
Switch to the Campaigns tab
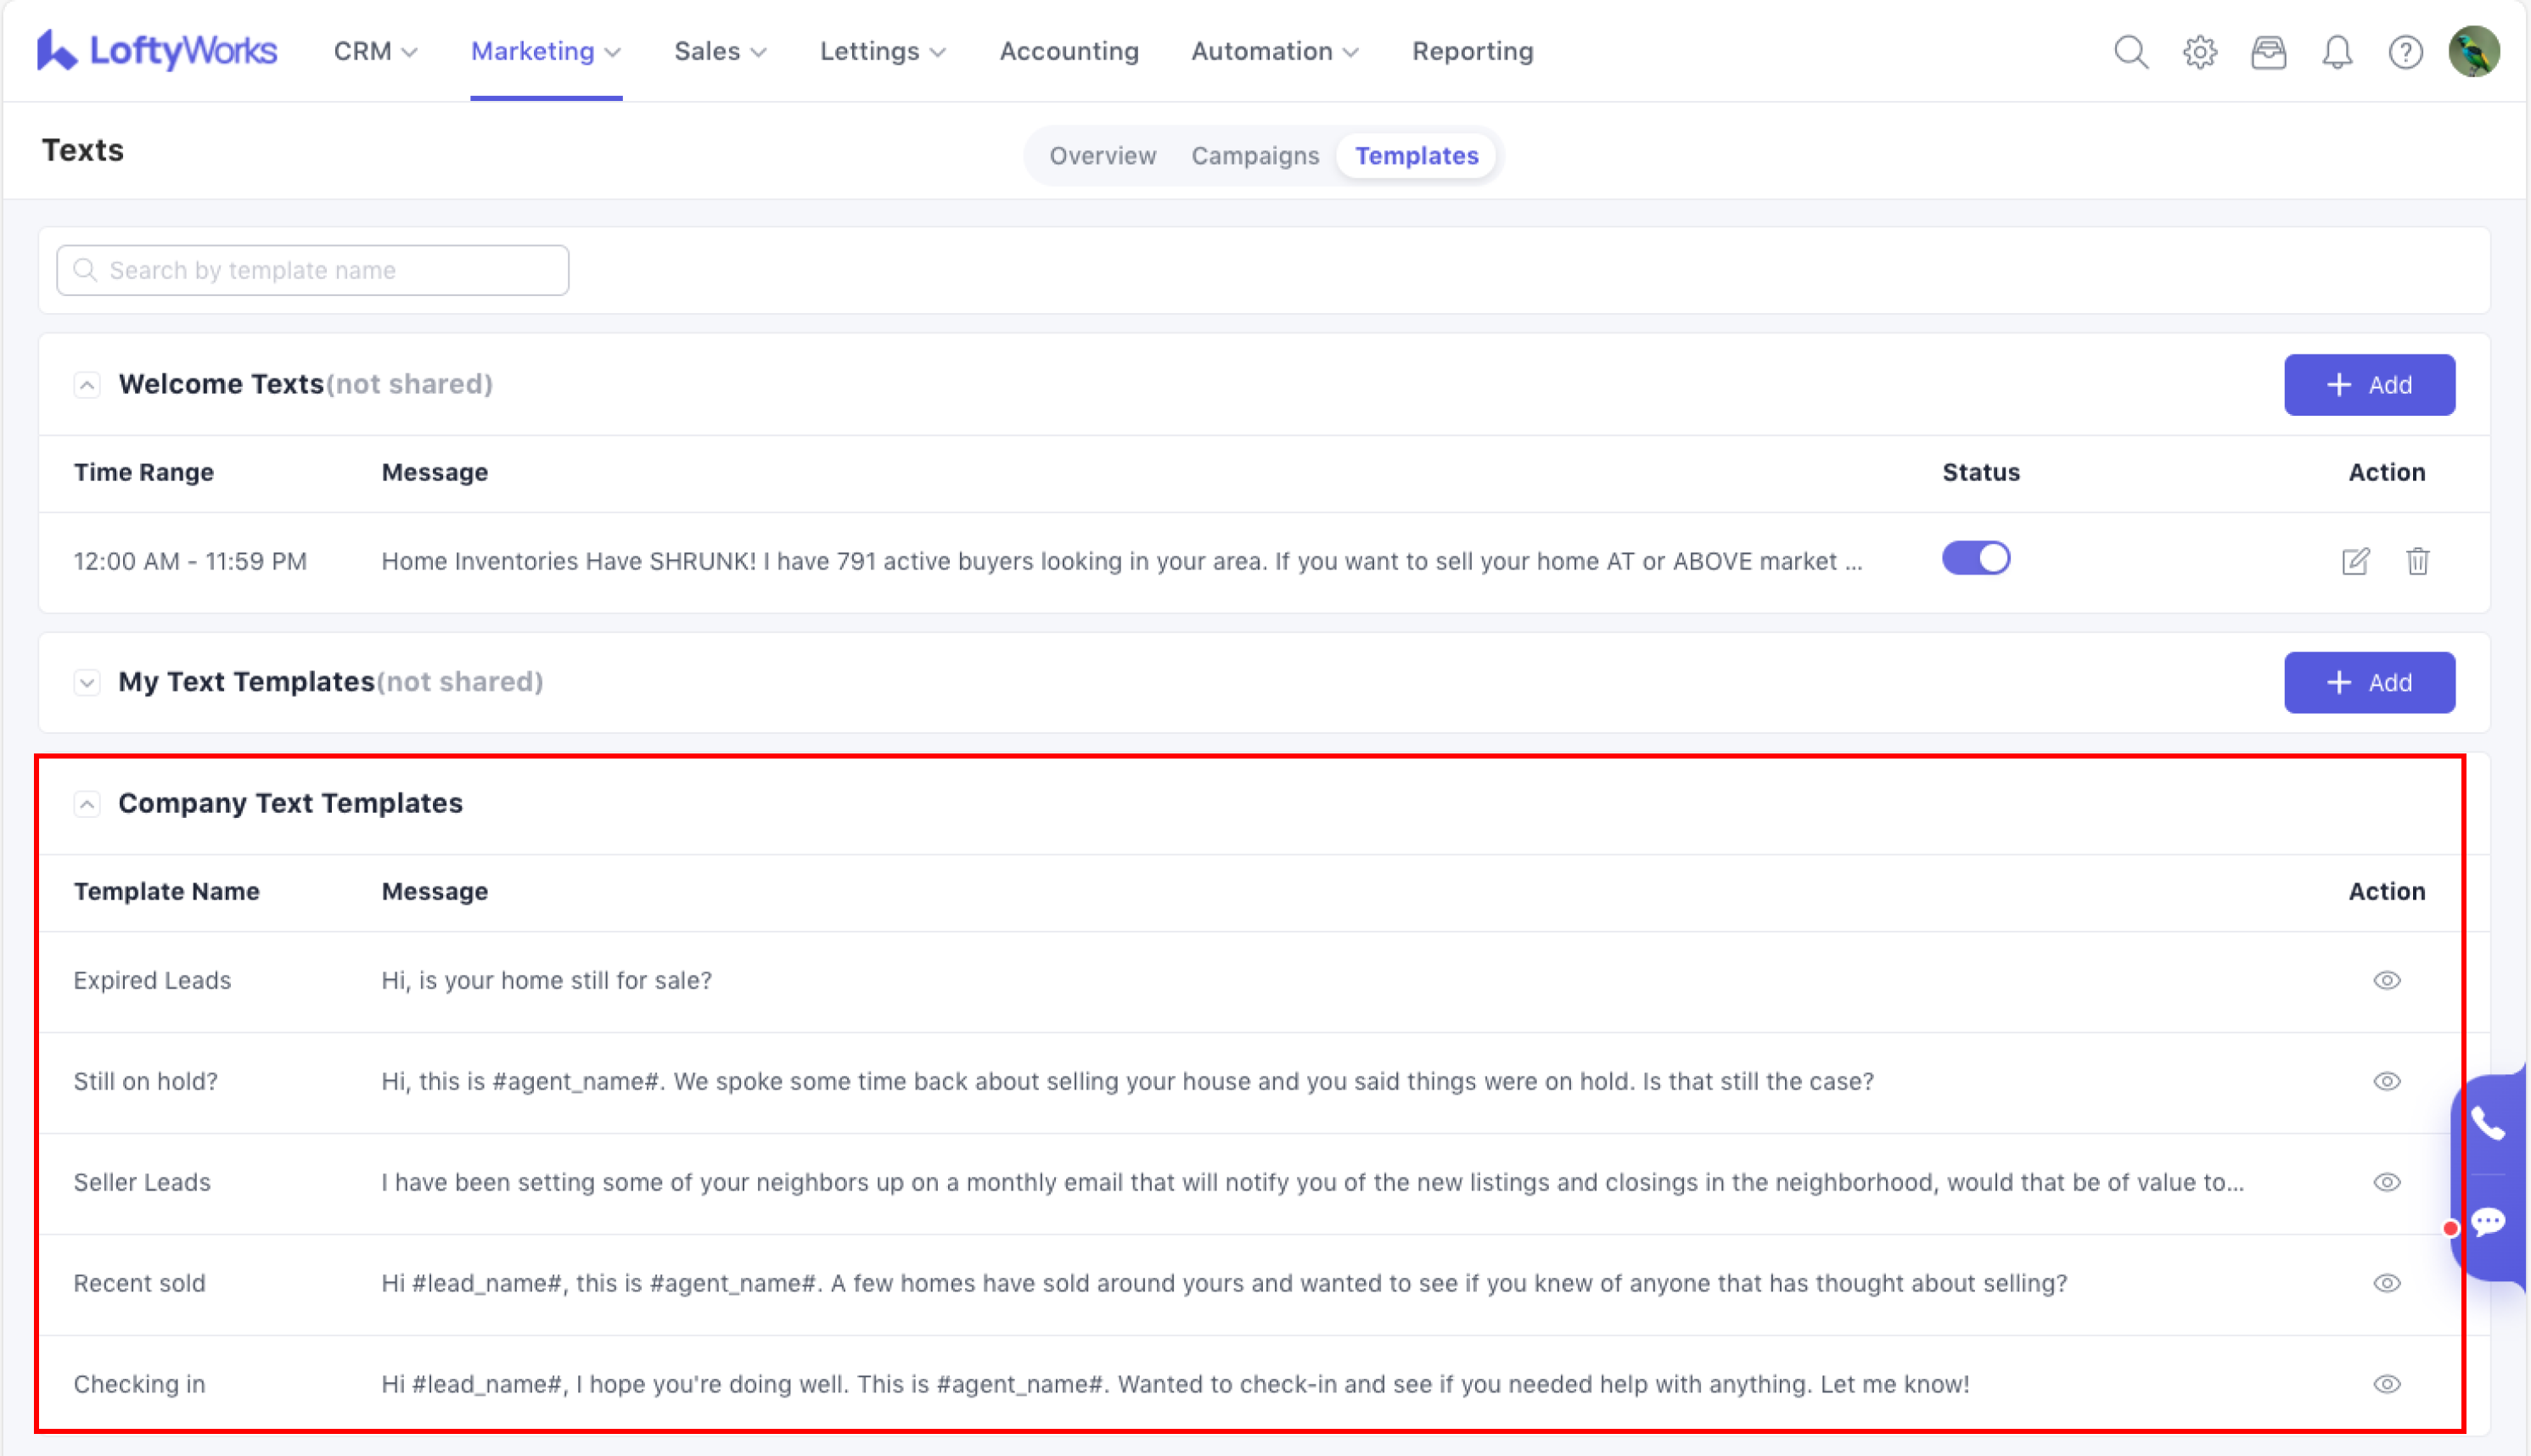click(x=1254, y=156)
